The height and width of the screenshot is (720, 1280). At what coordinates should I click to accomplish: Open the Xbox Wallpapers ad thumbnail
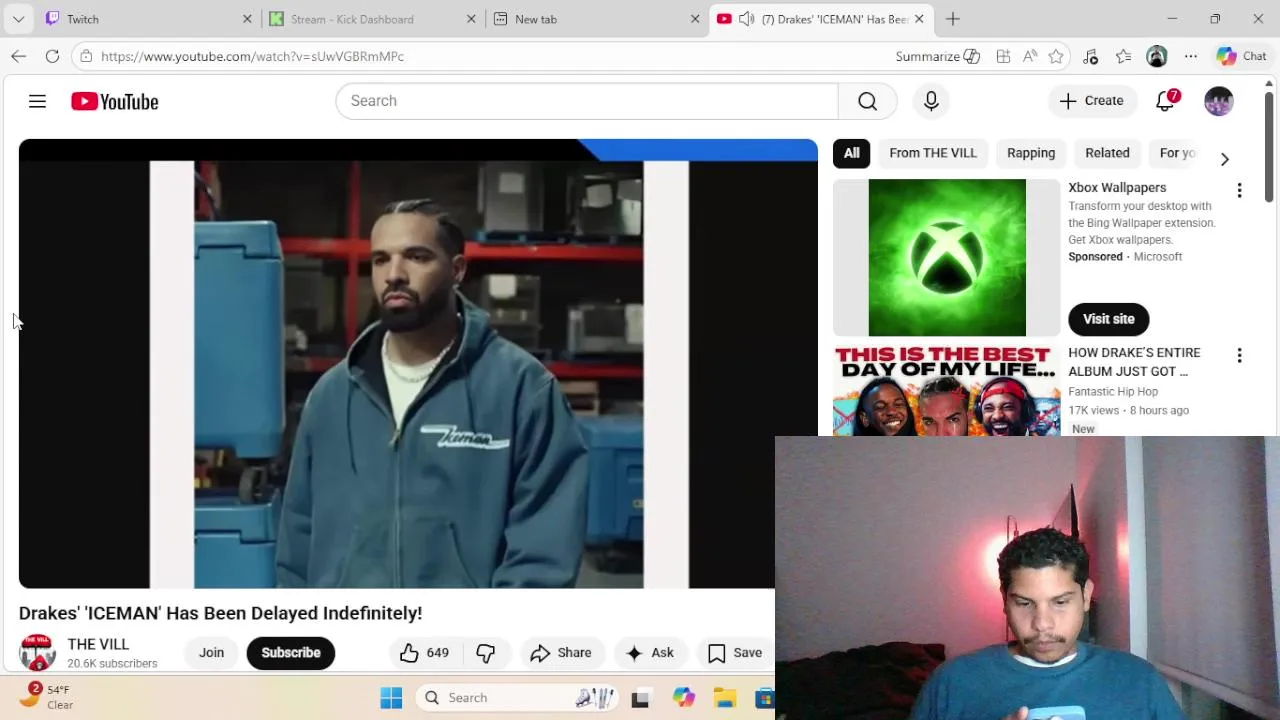(x=947, y=258)
